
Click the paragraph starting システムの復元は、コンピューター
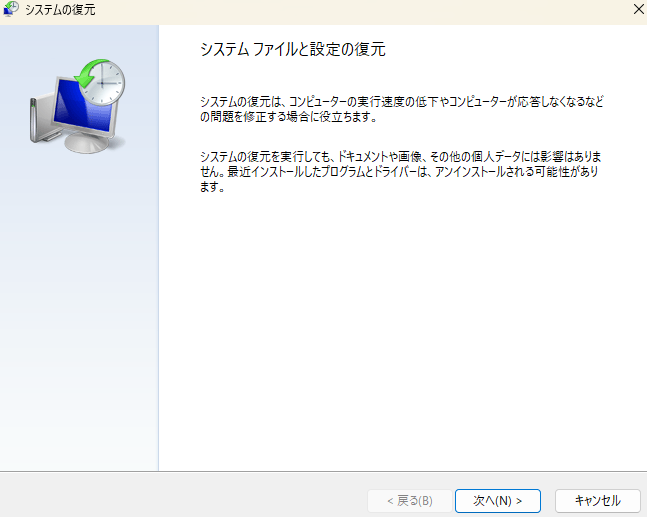pyautogui.click(x=402, y=109)
